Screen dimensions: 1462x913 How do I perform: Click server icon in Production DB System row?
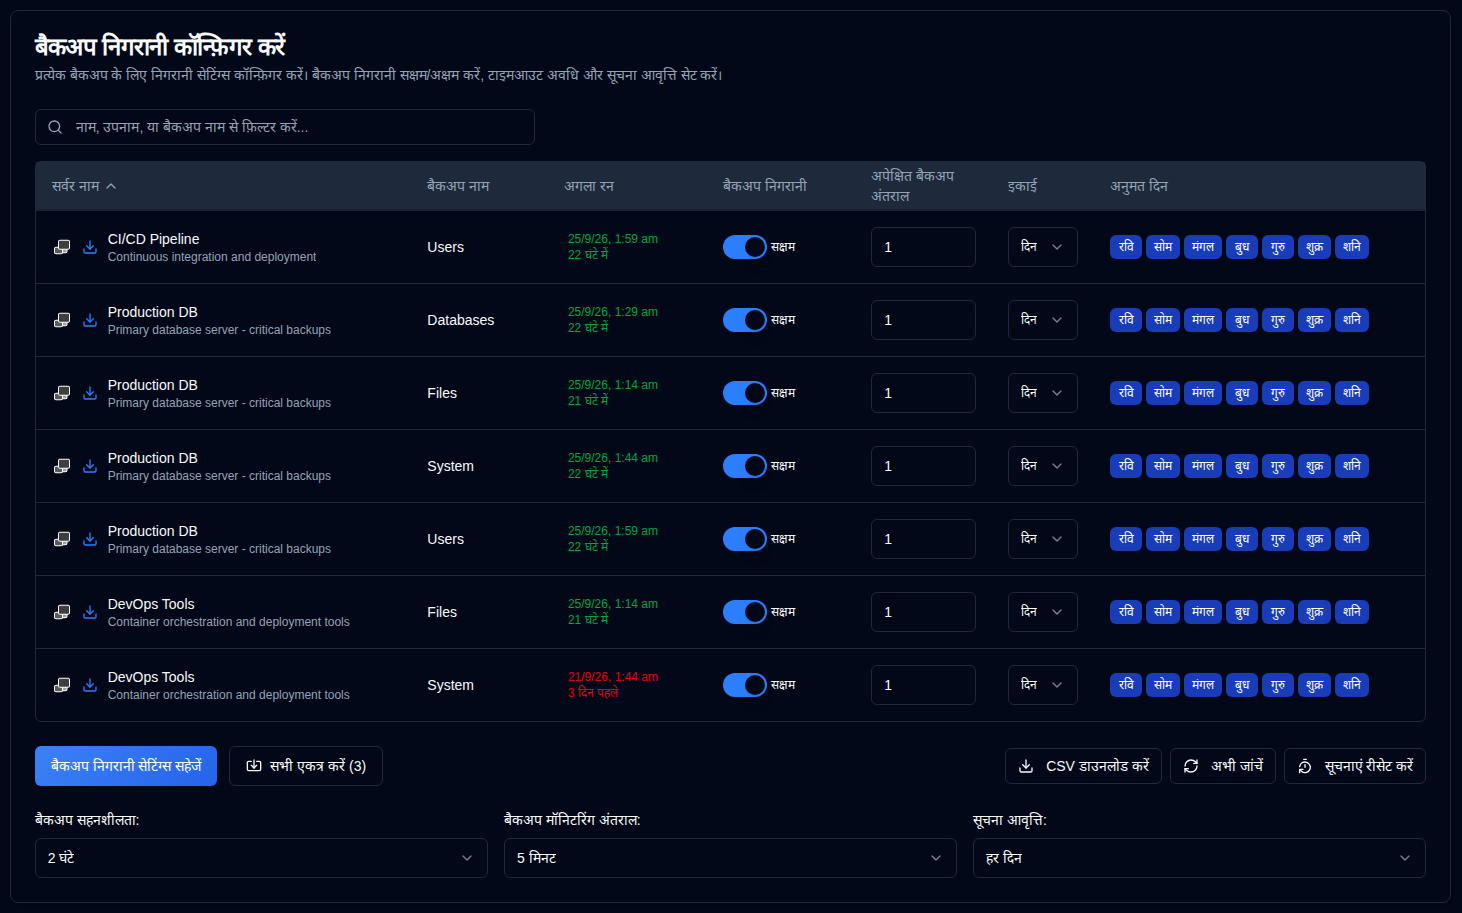pyautogui.click(x=62, y=466)
